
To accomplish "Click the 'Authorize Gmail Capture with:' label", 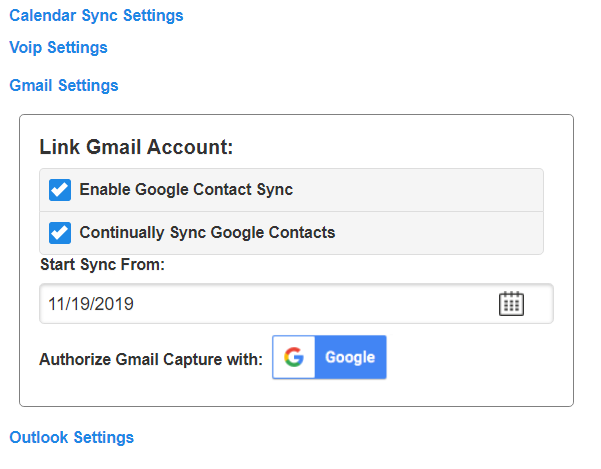I will pyautogui.click(x=151, y=359).
